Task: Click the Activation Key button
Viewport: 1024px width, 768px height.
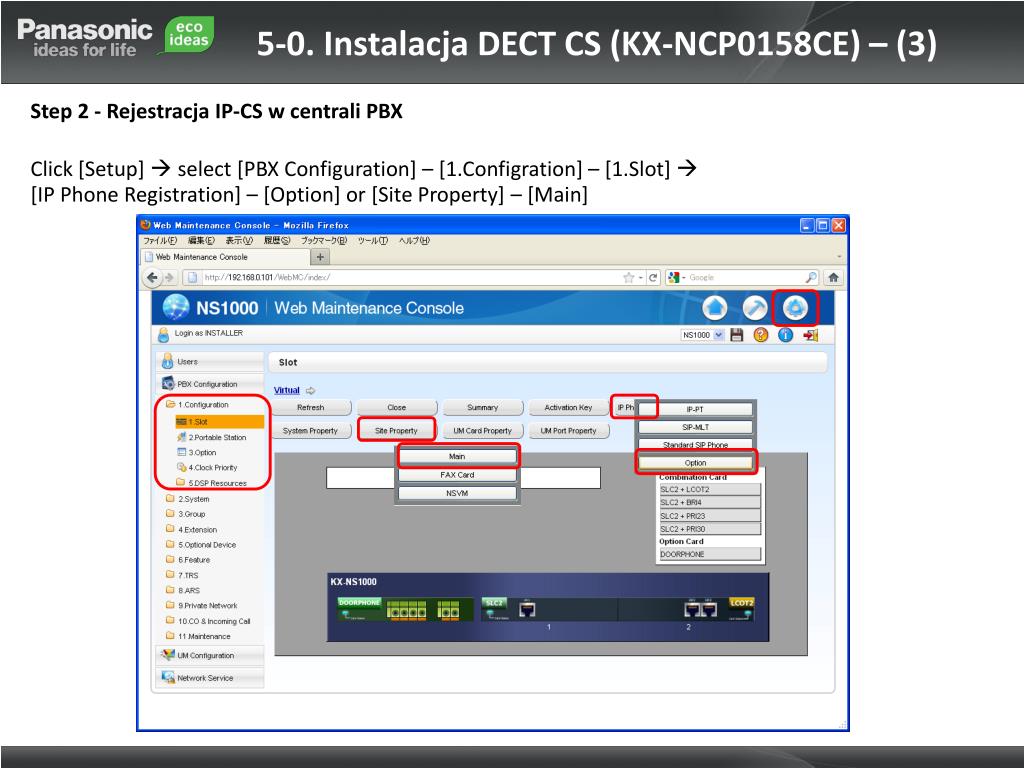Action: click(x=568, y=408)
